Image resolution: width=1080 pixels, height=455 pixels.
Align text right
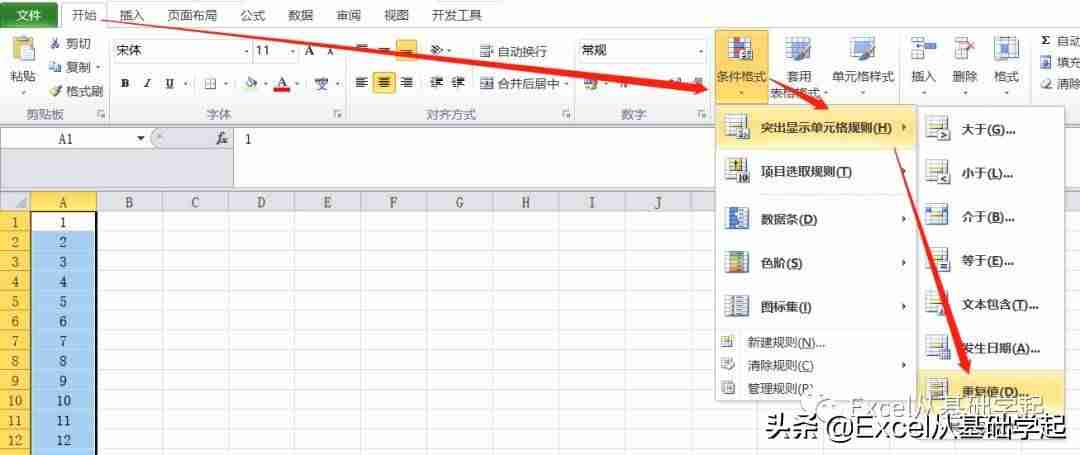[406, 83]
